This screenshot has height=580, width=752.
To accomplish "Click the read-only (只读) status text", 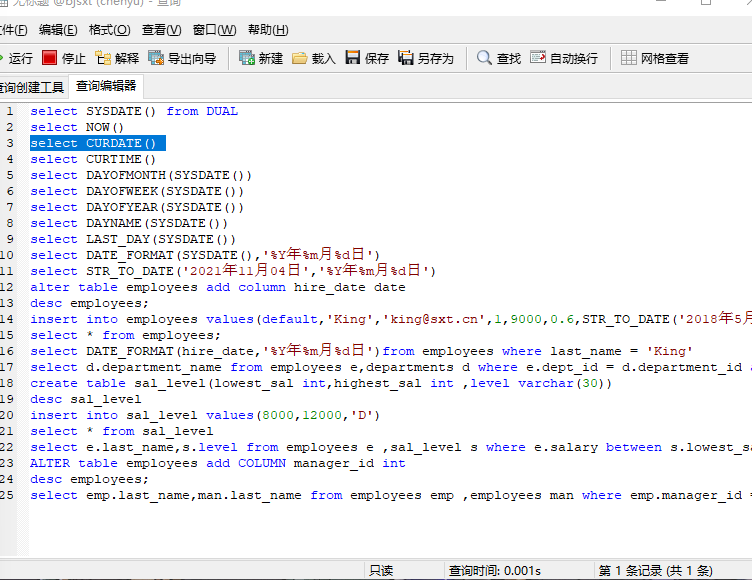I will click(381, 571).
